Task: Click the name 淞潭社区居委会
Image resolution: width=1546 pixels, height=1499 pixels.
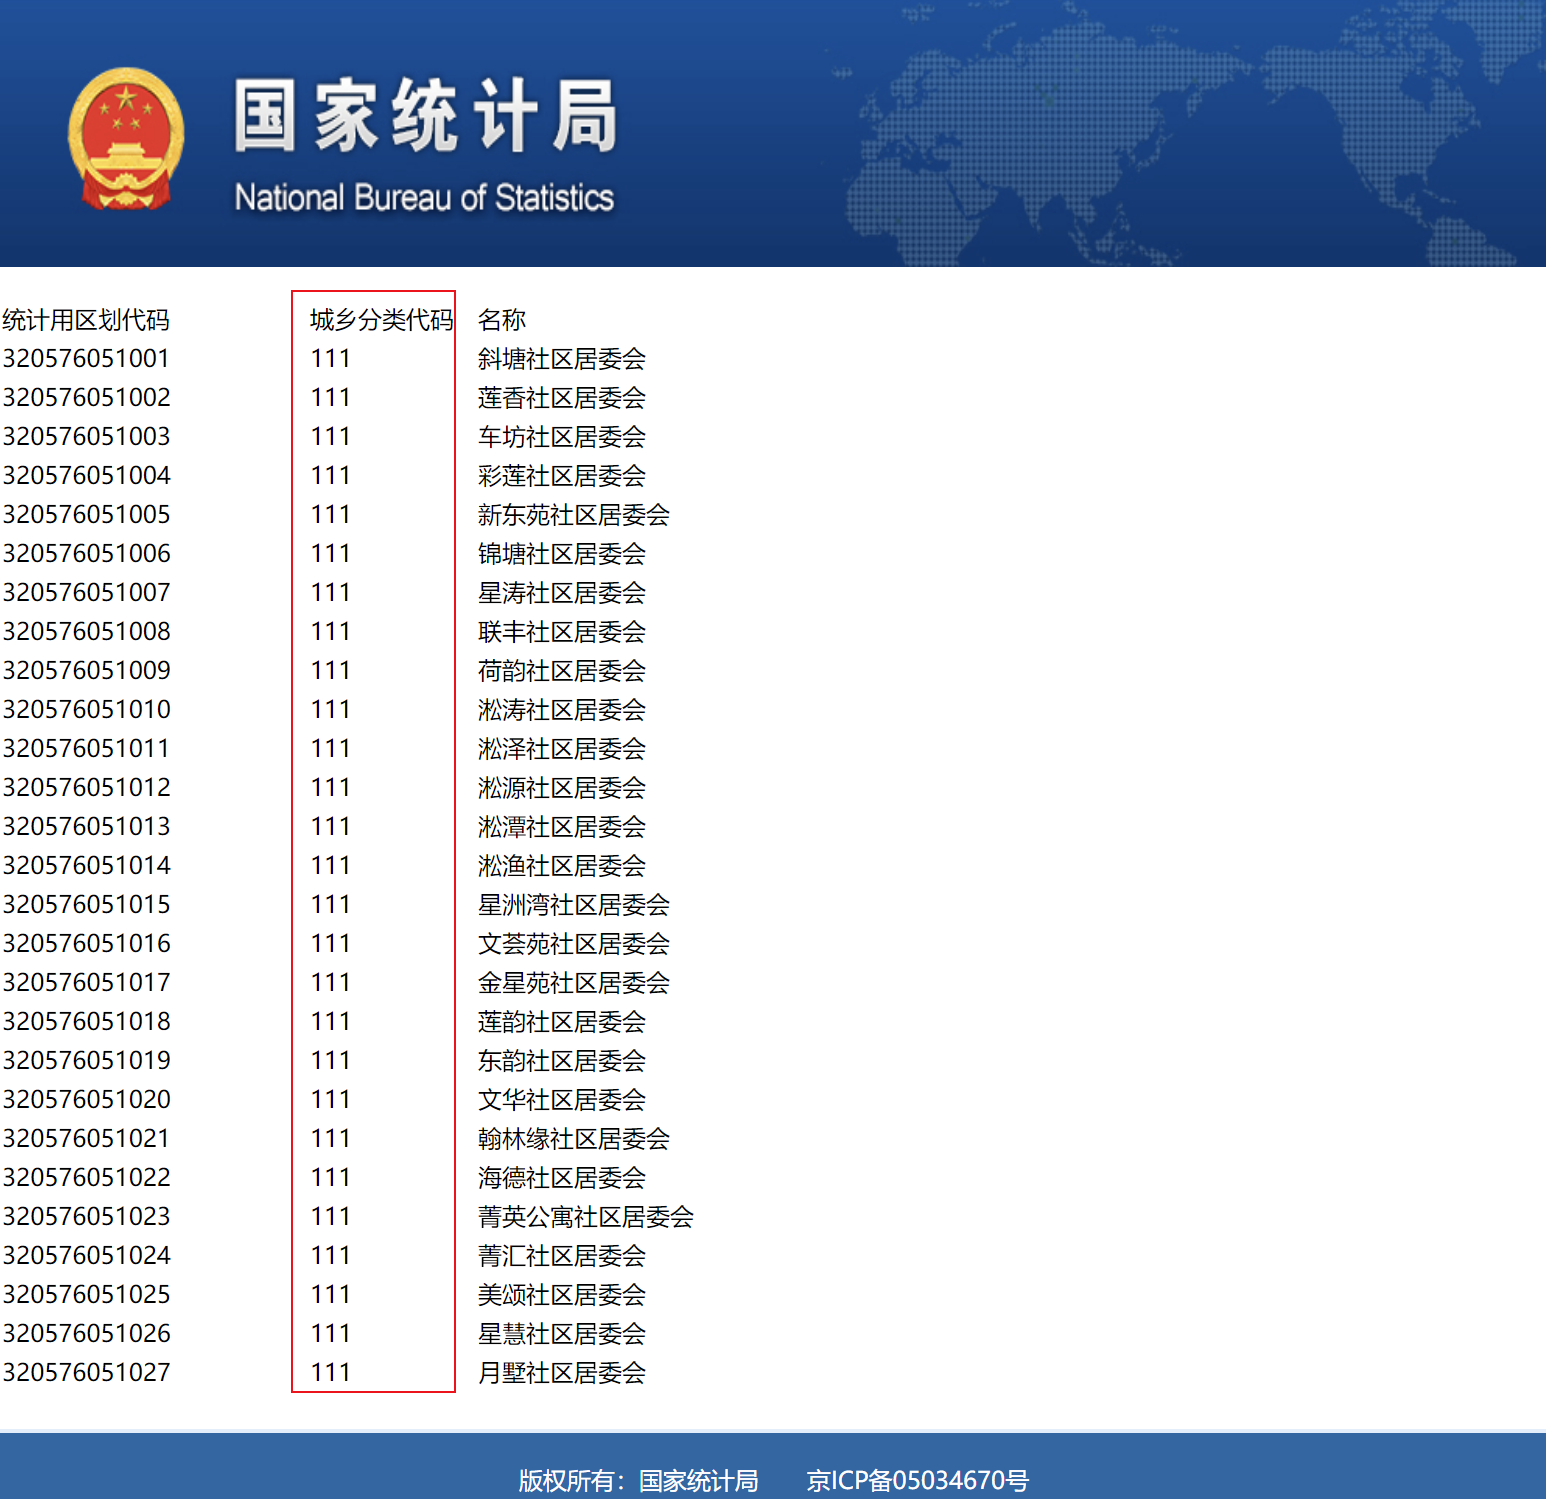Action: click(x=562, y=827)
